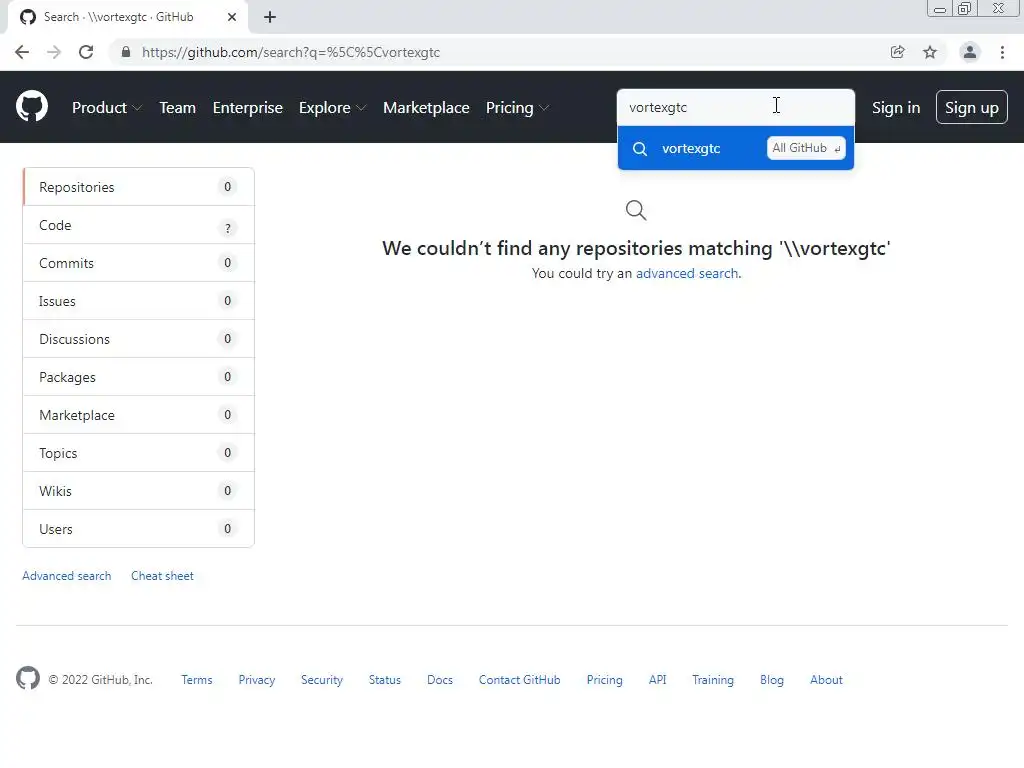1024x768 pixels.
Task: Open the Enterprise page
Action: (x=248, y=108)
